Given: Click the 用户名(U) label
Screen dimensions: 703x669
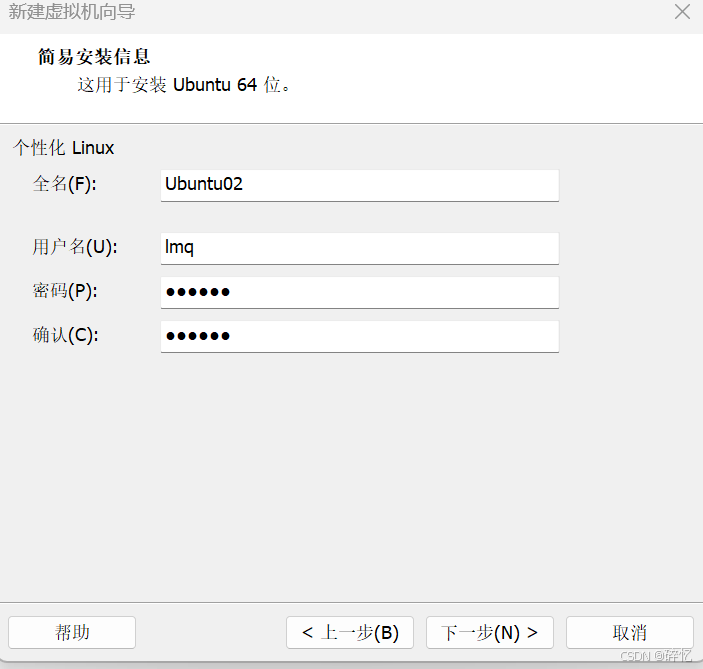Looking at the screenshot, I should pos(75,247).
